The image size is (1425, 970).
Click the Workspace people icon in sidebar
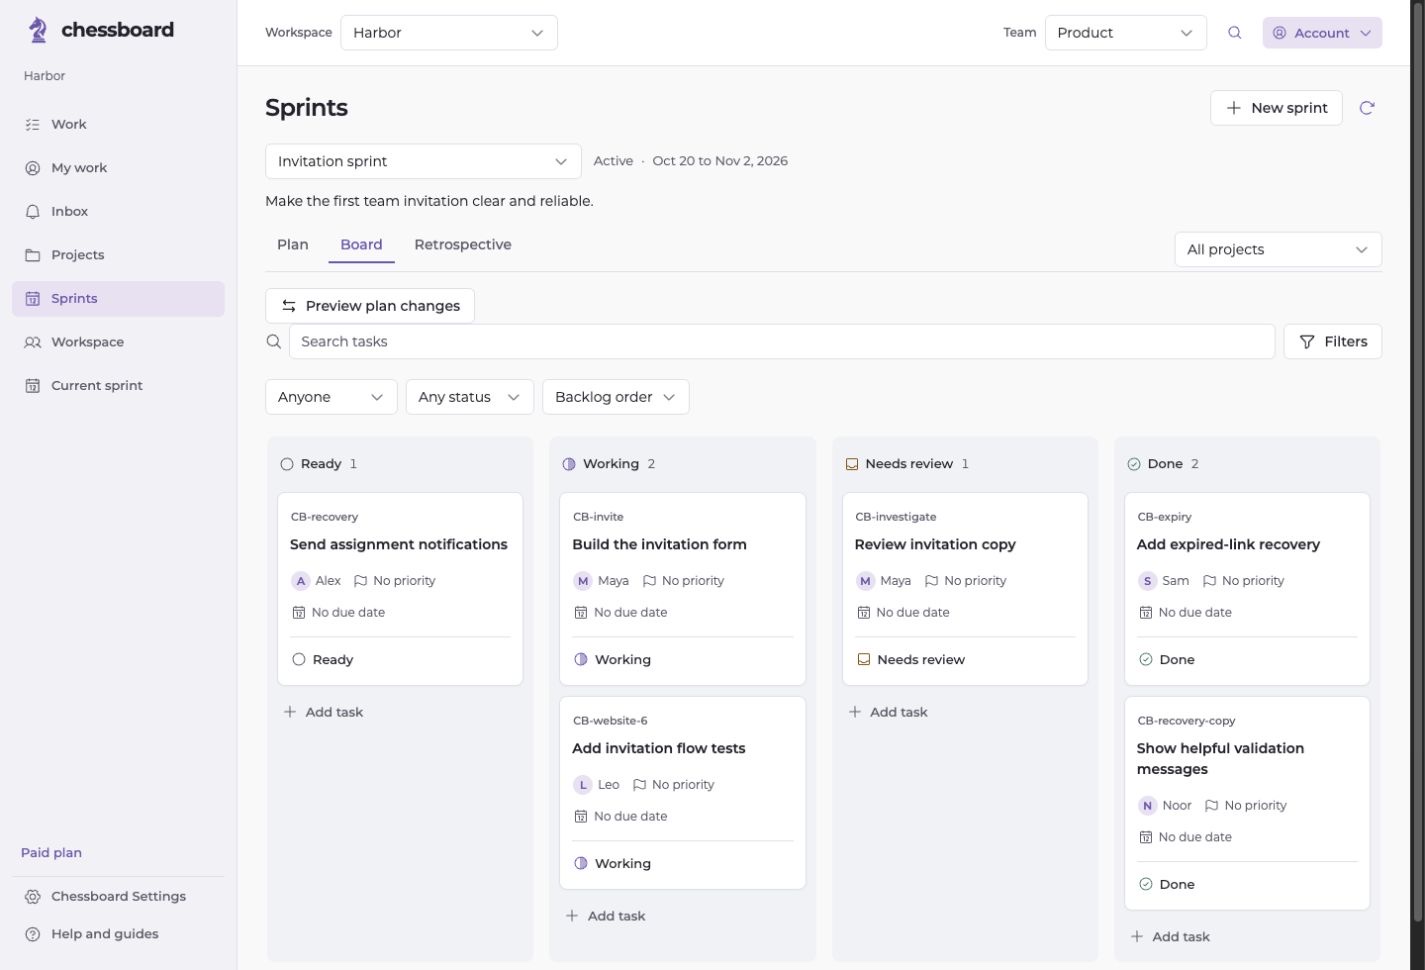point(32,342)
